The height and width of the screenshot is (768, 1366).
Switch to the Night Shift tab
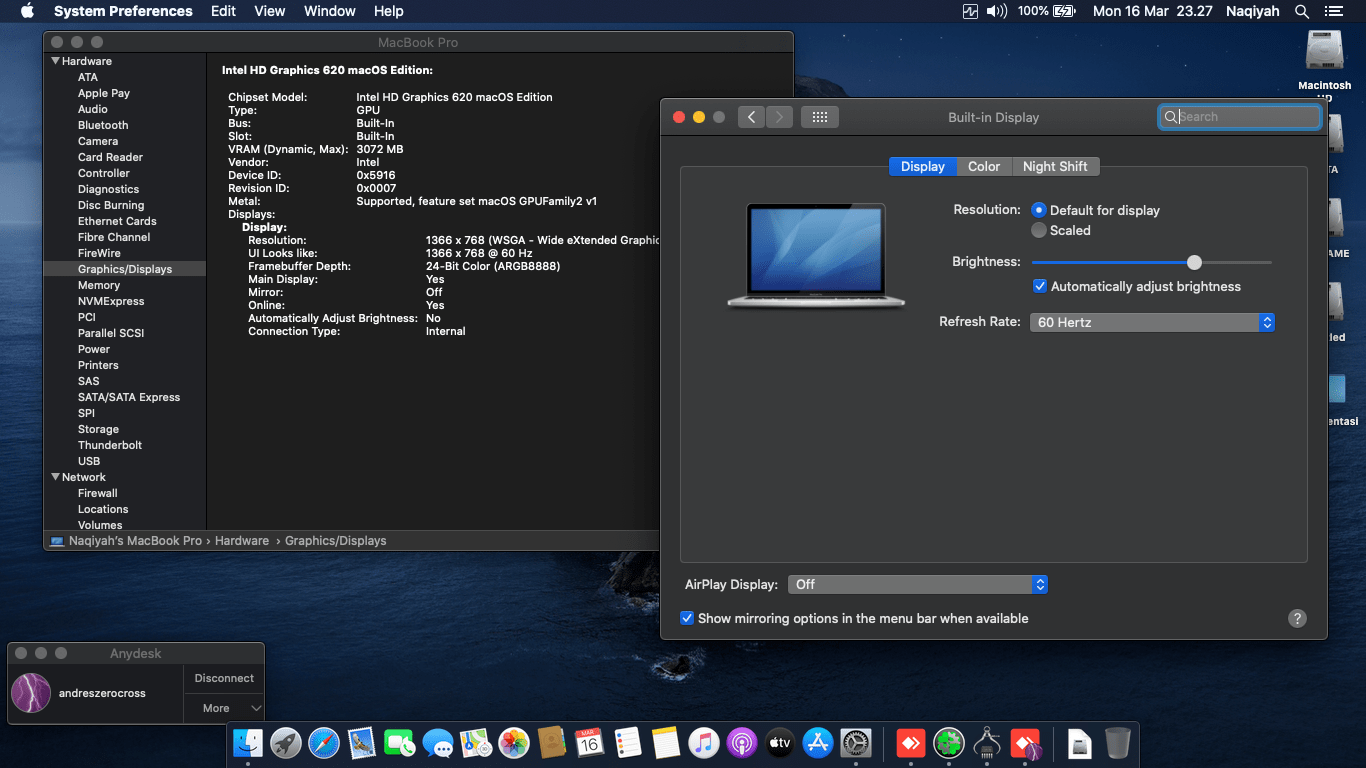pyautogui.click(x=1055, y=166)
